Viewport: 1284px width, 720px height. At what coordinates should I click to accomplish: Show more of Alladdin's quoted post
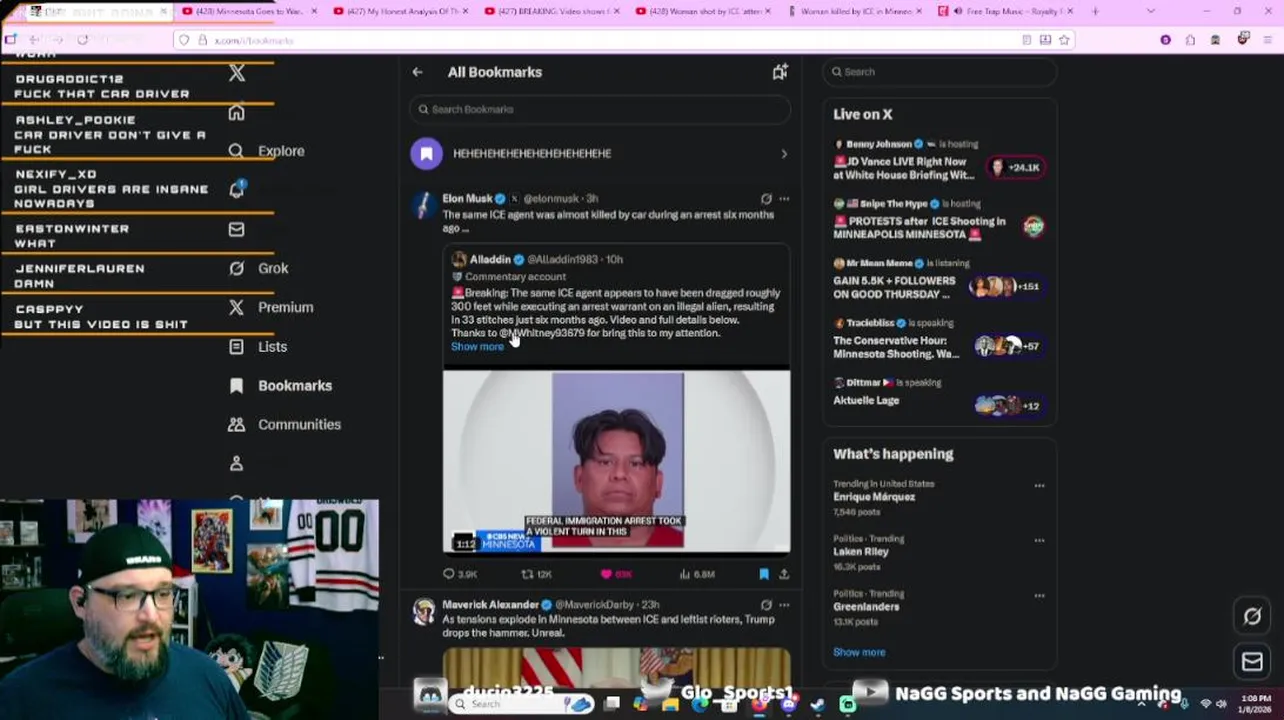(x=477, y=346)
